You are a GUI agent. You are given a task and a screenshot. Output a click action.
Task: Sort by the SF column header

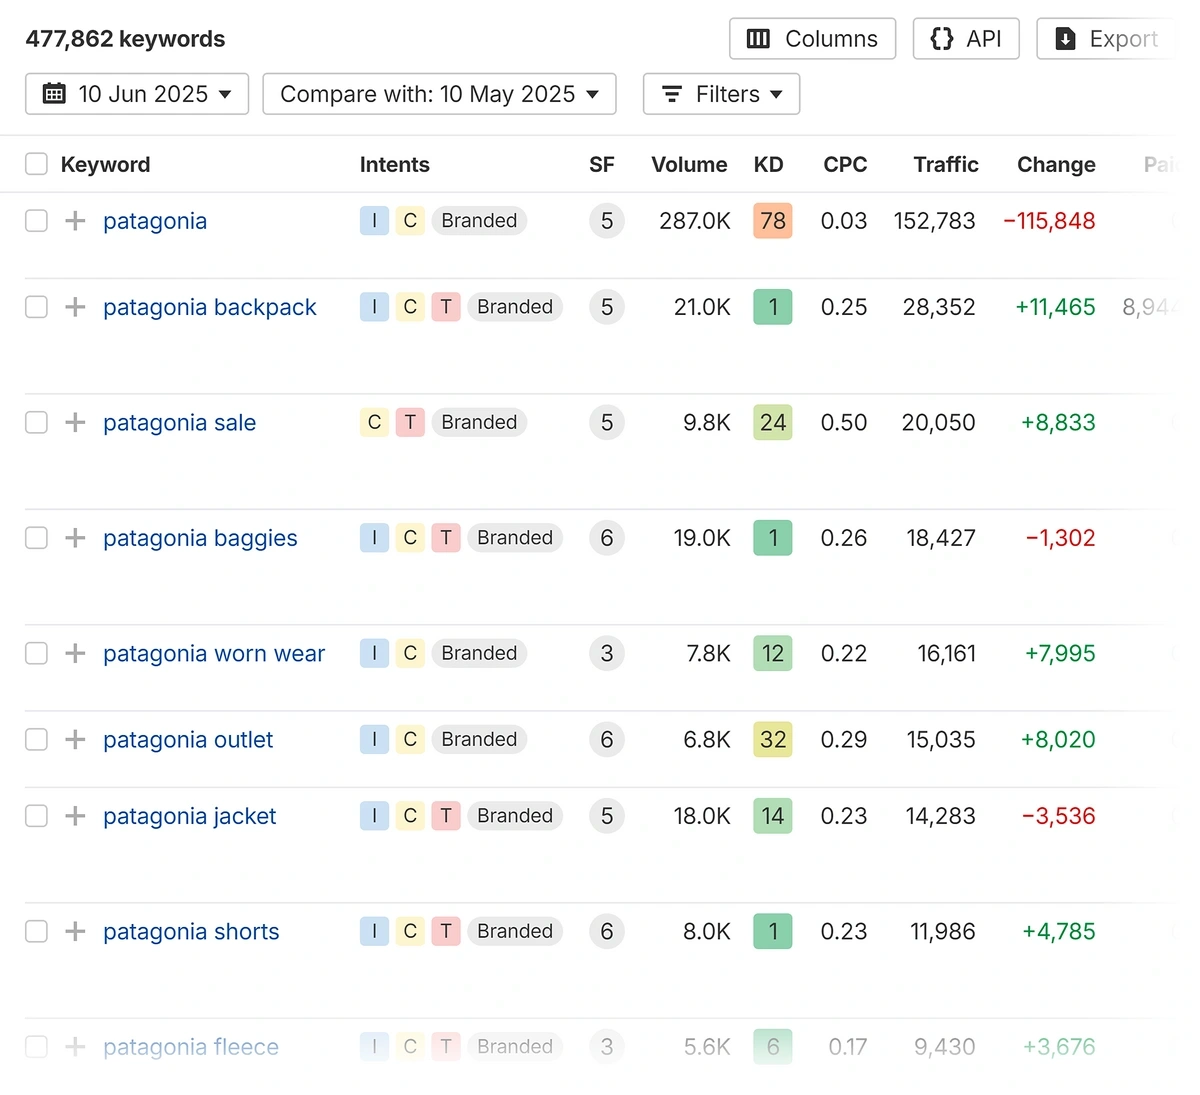602,164
